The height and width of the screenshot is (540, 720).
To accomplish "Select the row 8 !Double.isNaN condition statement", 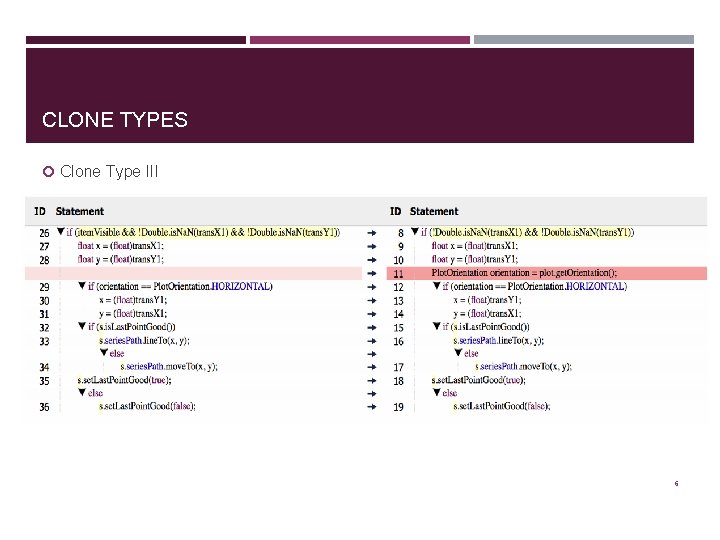I will [x=528, y=232].
